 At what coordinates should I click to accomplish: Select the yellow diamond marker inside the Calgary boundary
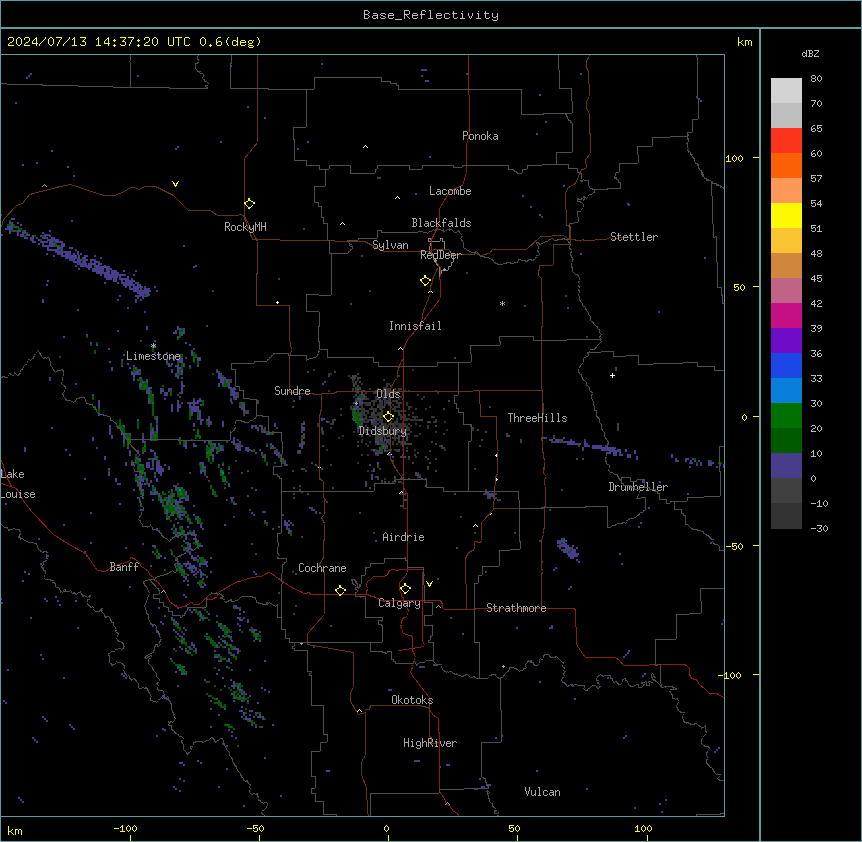(x=405, y=589)
